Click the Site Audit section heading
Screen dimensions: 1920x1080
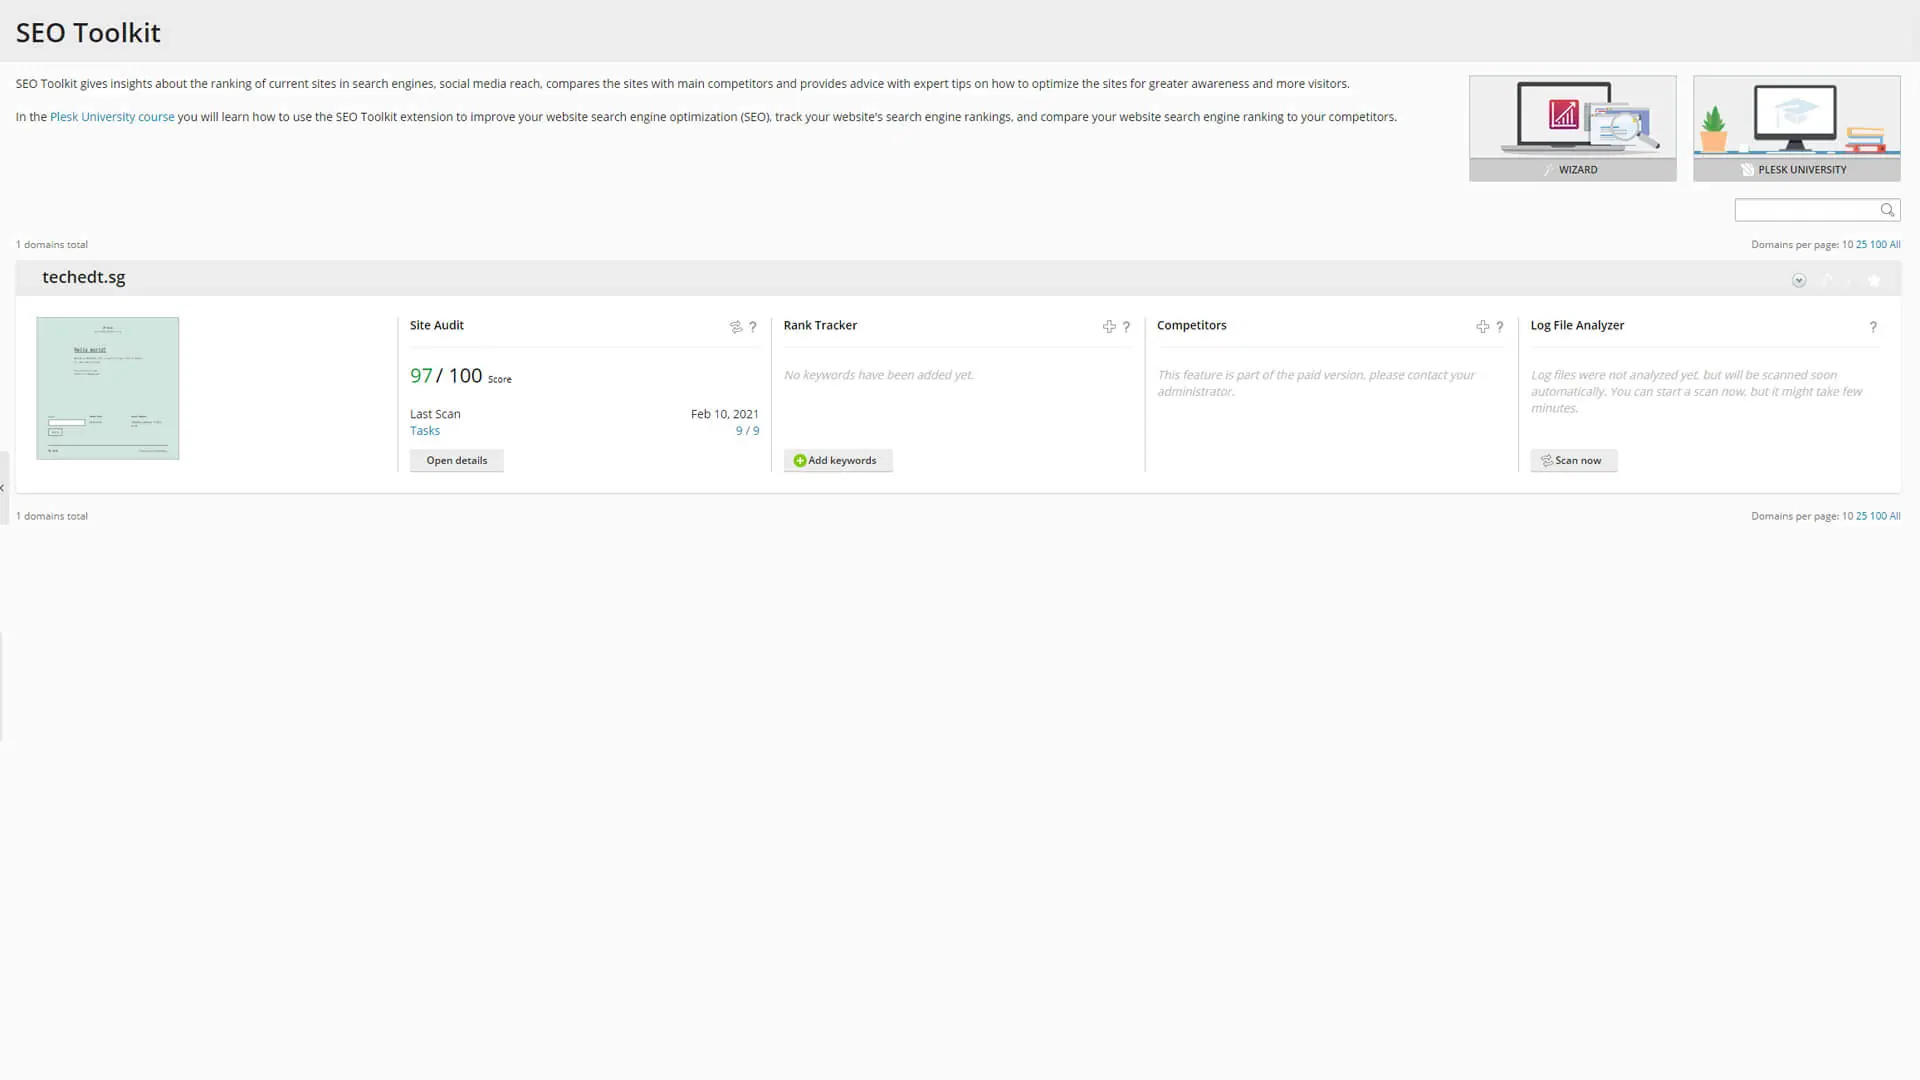tap(437, 325)
